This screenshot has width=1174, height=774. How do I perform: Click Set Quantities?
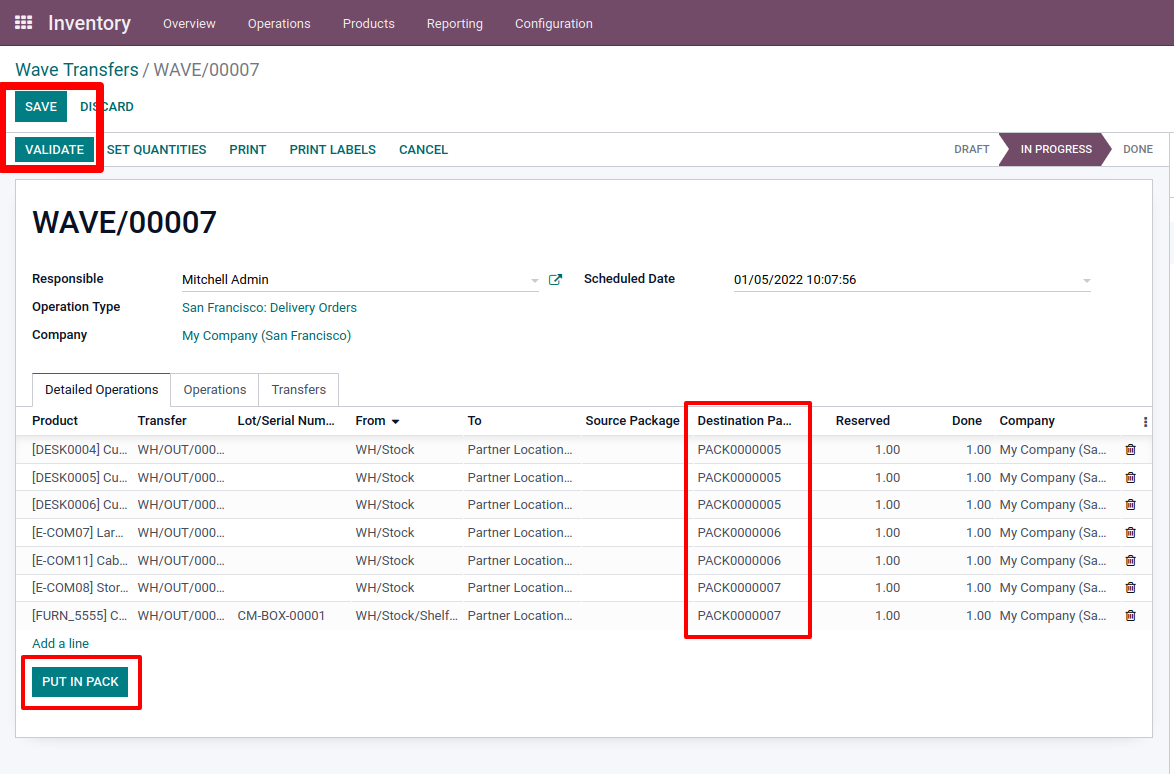pyautogui.click(x=156, y=150)
